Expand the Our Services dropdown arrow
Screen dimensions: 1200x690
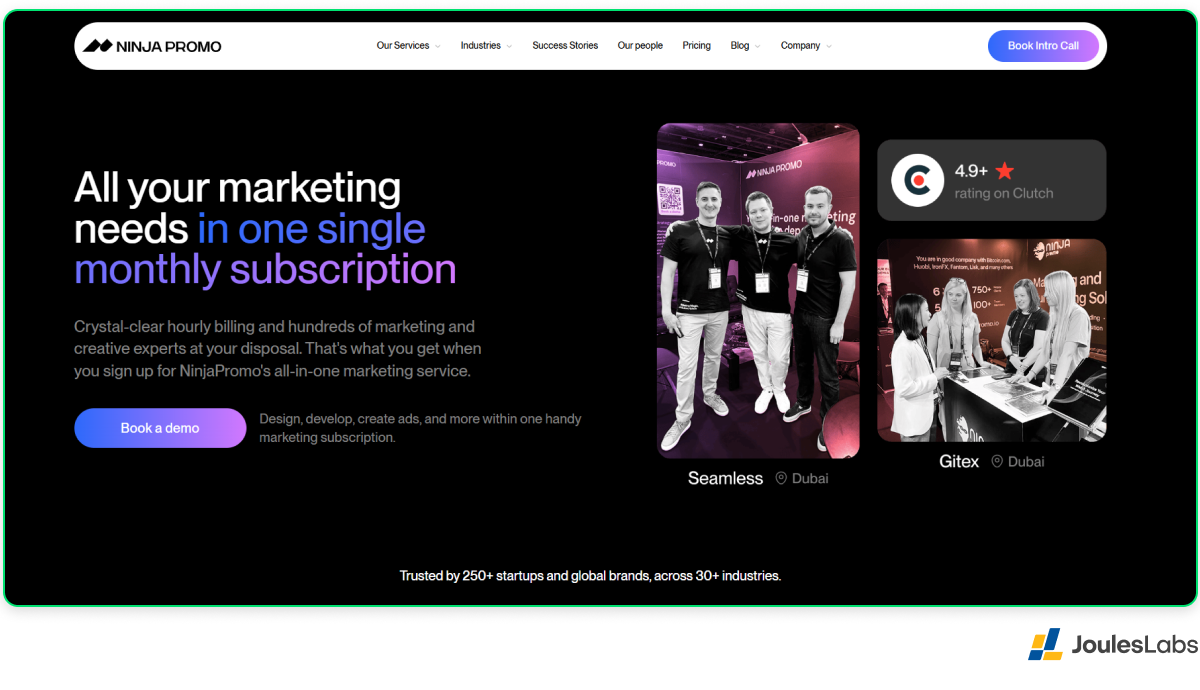(438, 46)
